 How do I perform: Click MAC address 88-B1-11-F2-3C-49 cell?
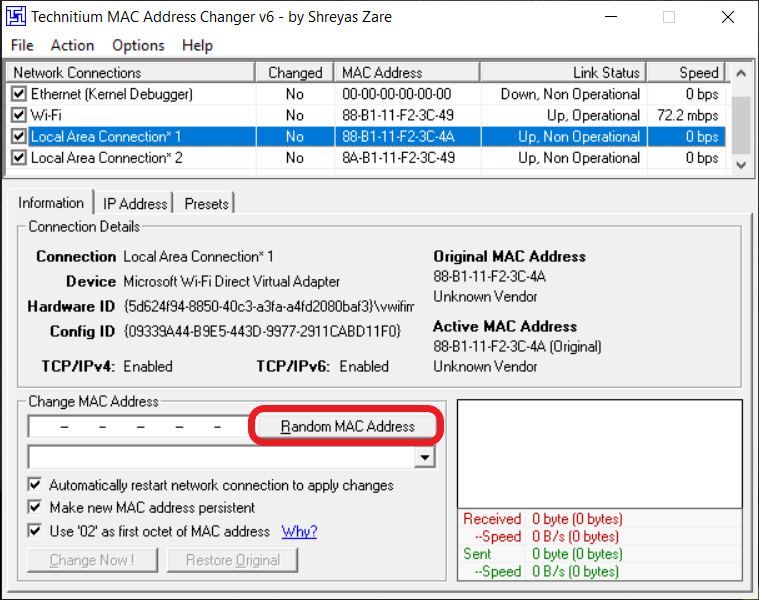tap(398, 115)
